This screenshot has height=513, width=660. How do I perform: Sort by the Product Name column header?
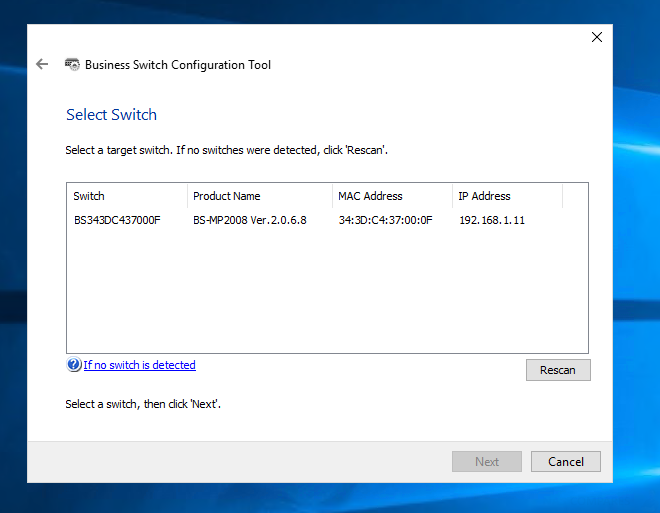[260, 196]
